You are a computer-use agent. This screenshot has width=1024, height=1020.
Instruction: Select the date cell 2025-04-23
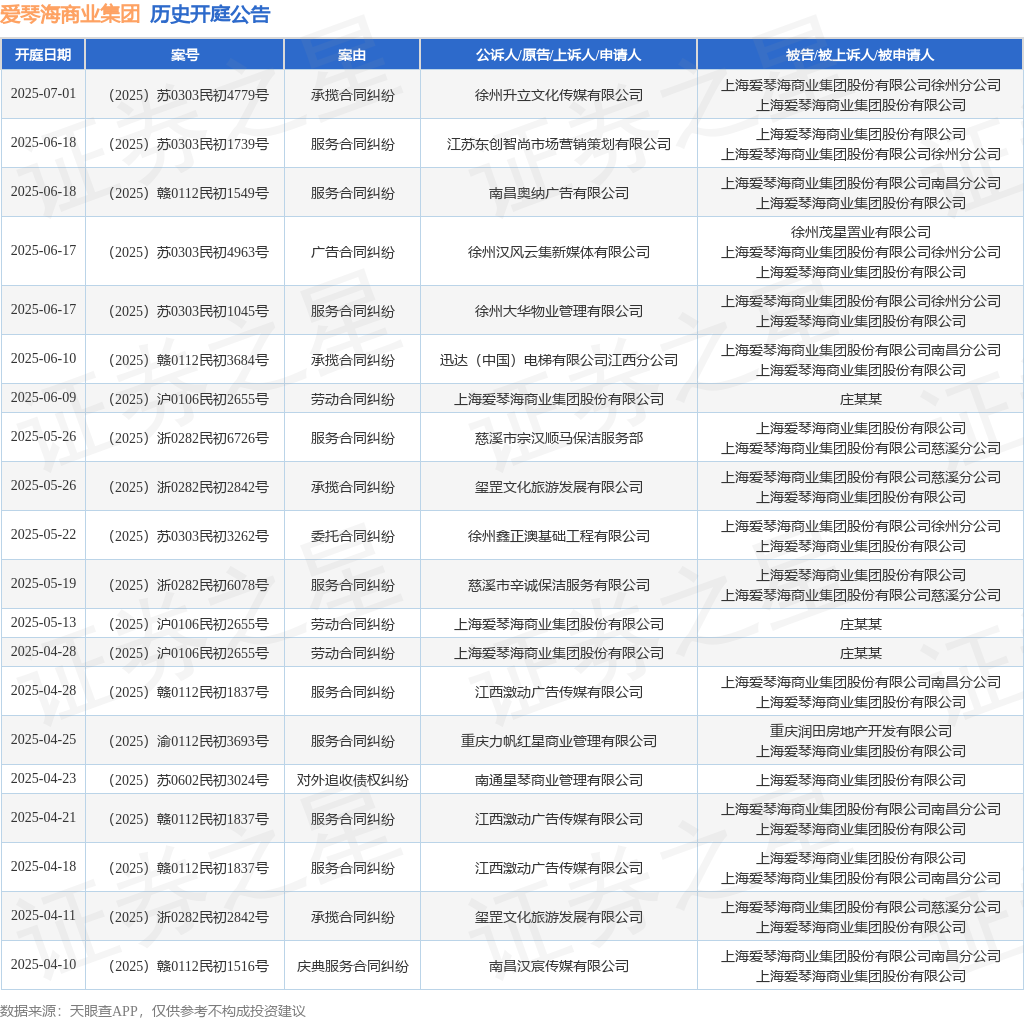point(43,779)
